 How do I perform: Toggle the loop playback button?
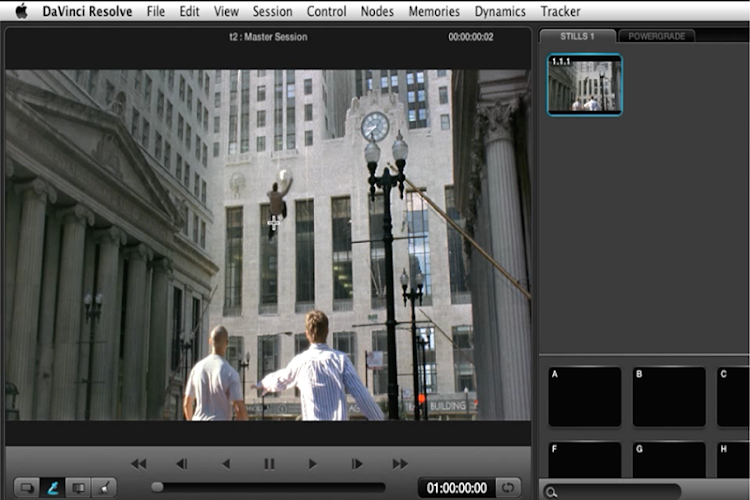[510, 487]
